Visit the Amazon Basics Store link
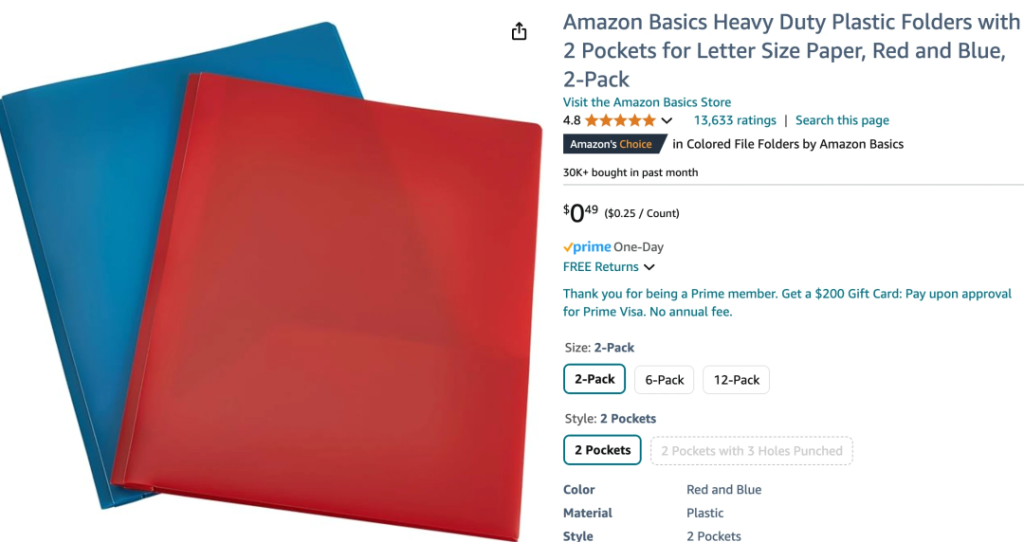 [647, 102]
